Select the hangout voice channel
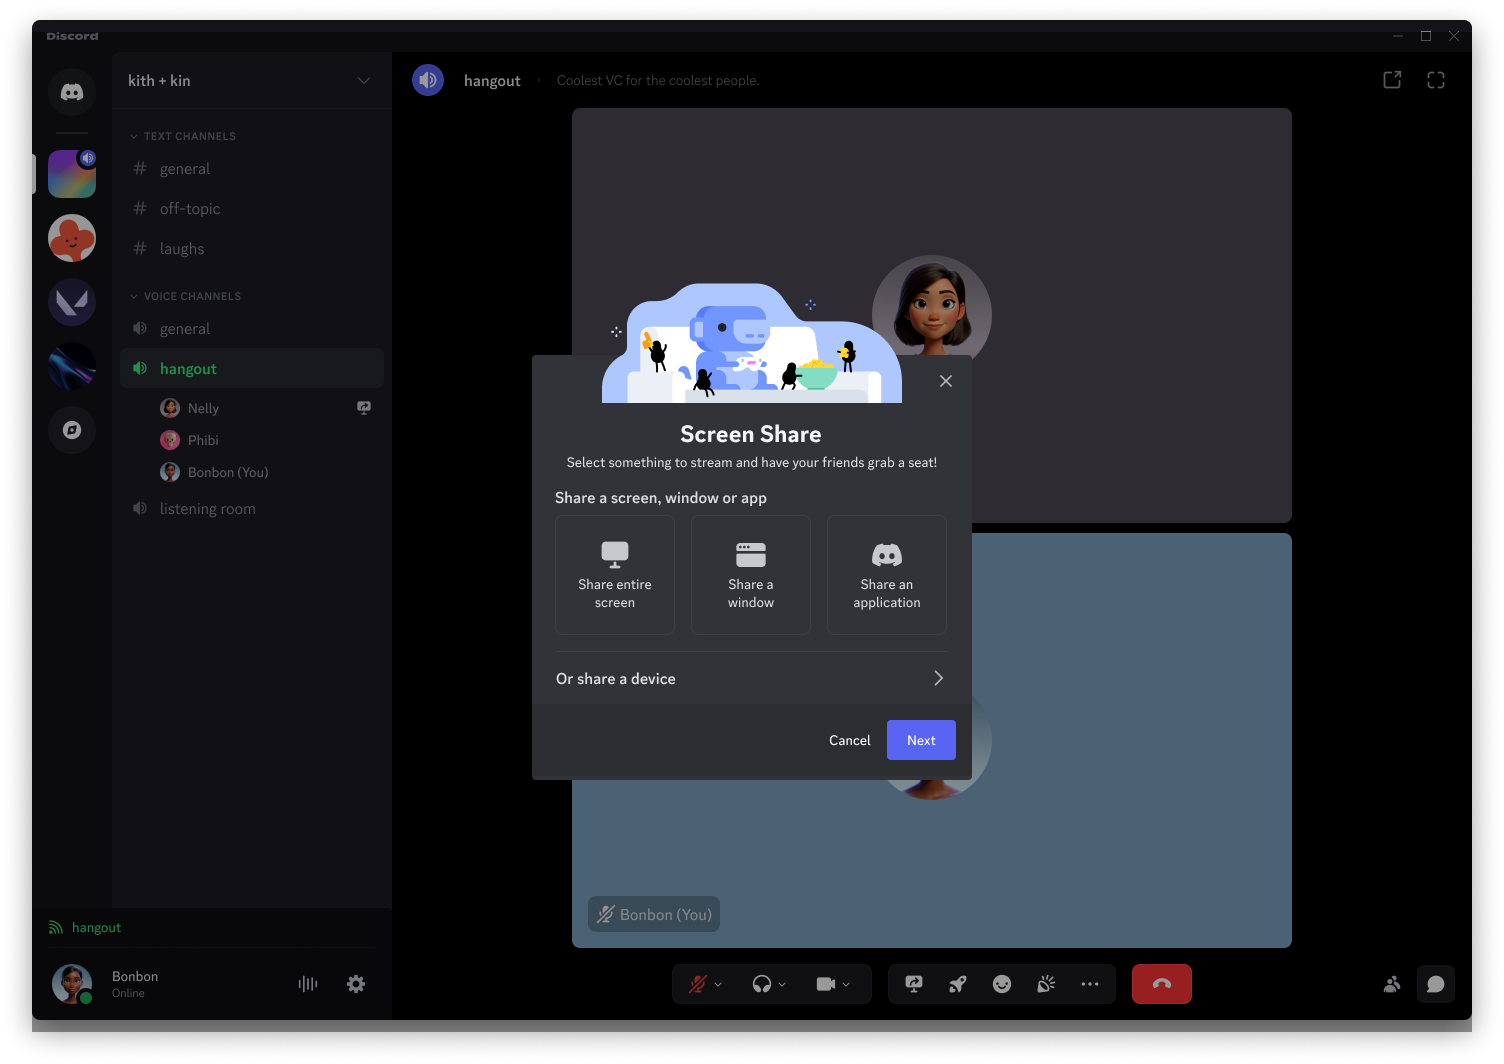The image size is (1504, 1064). click(252, 369)
